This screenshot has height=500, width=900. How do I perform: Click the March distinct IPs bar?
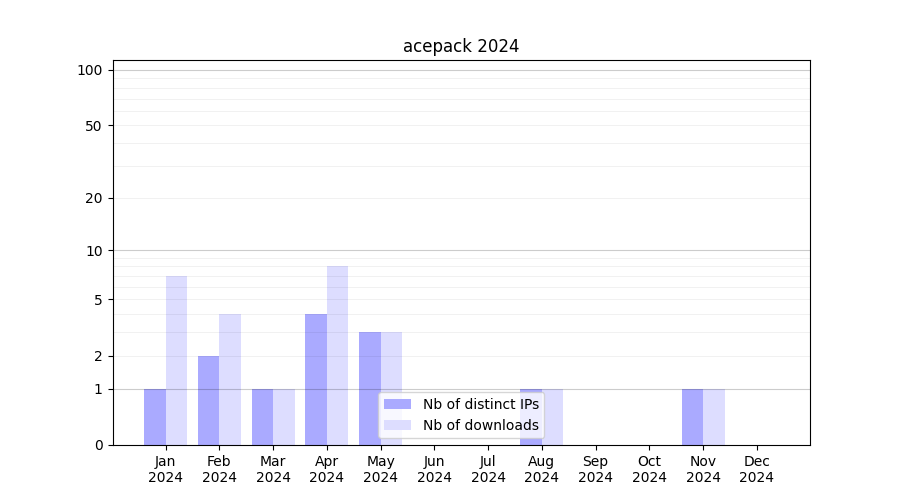[x=262, y=417]
